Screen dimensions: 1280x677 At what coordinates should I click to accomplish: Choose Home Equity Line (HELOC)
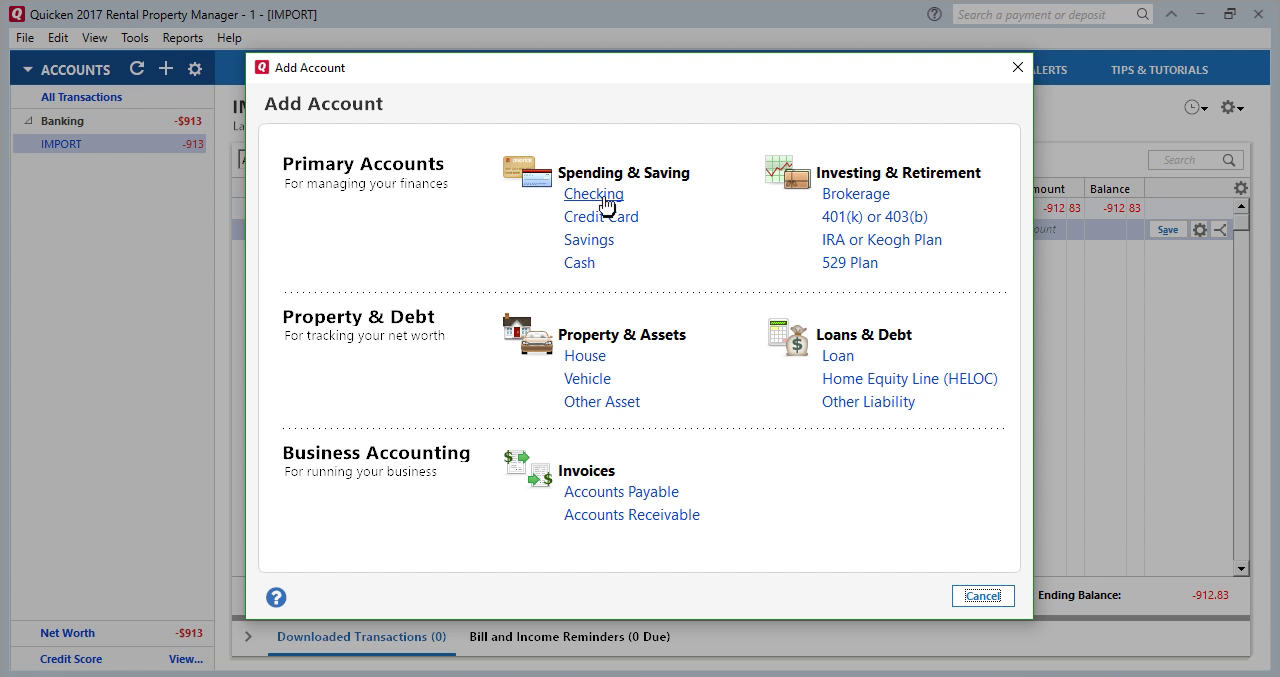click(910, 379)
